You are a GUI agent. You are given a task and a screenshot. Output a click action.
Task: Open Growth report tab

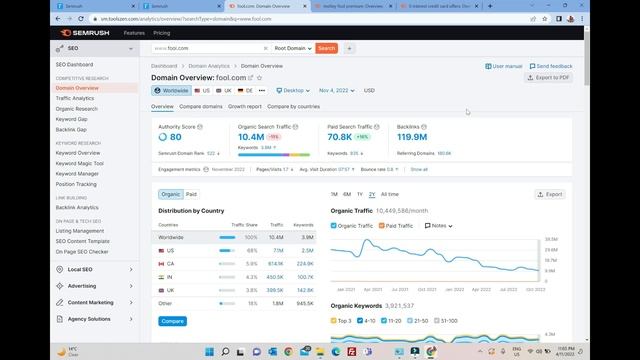pos(245,107)
